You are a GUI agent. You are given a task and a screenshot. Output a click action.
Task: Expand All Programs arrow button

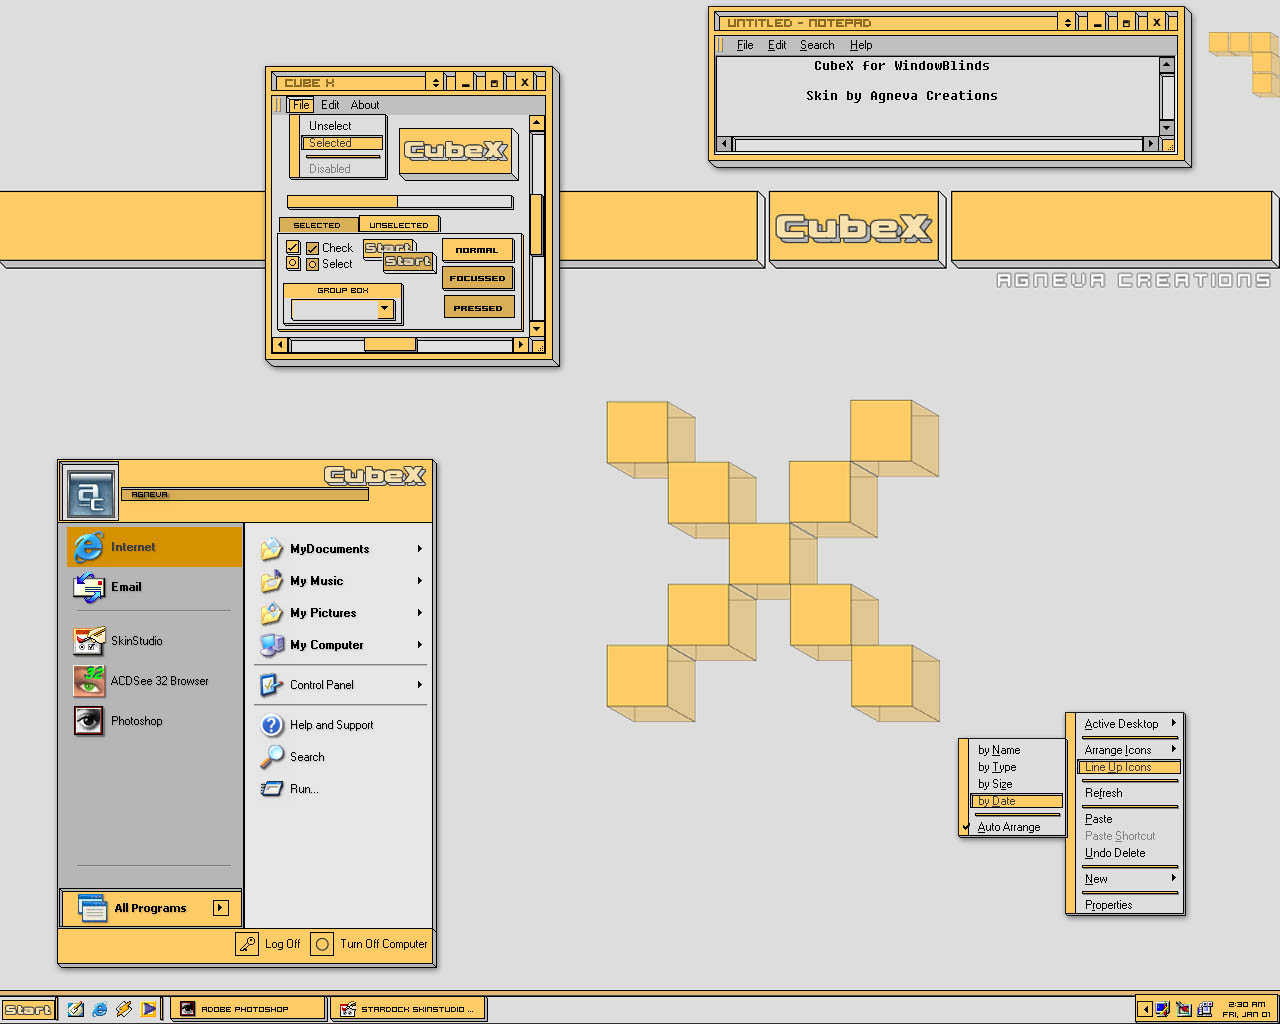point(221,908)
